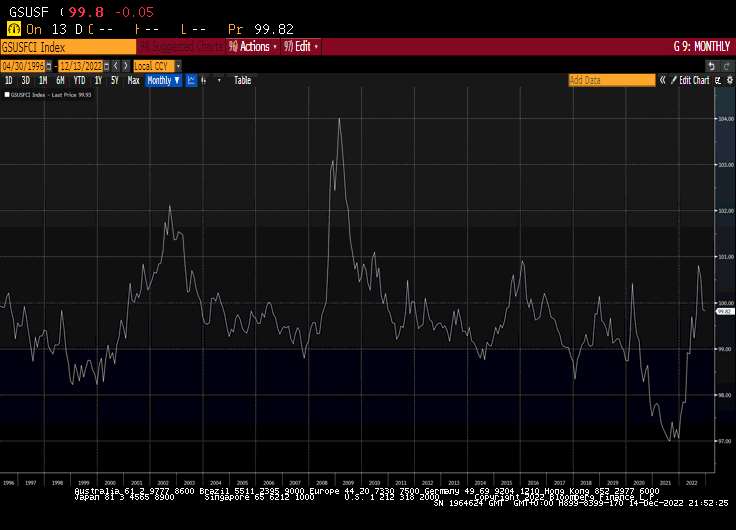Switch range to Max
Image resolution: width=736 pixels, height=530 pixels.
133,80
